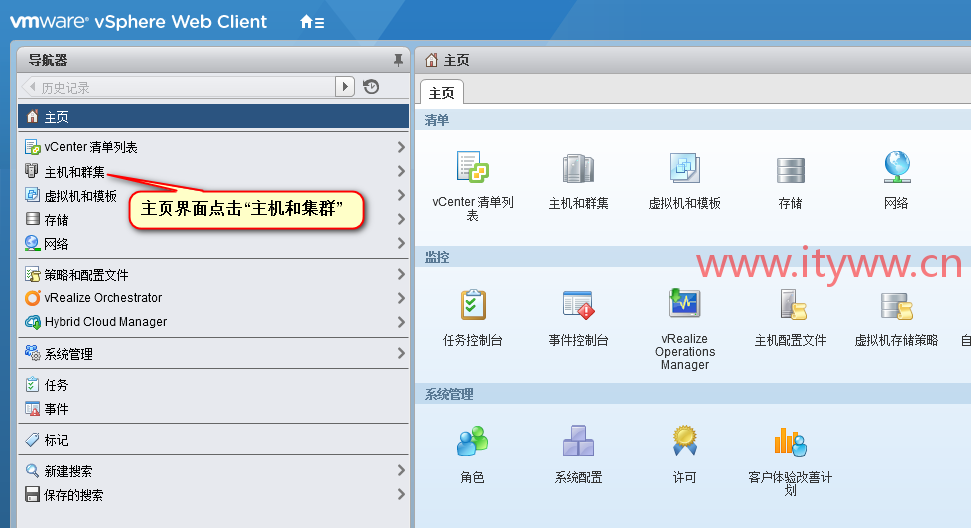Expand chevron beside 保存的搜索
The height and width of the screenshot is (528, 971).
coord(401,494)
